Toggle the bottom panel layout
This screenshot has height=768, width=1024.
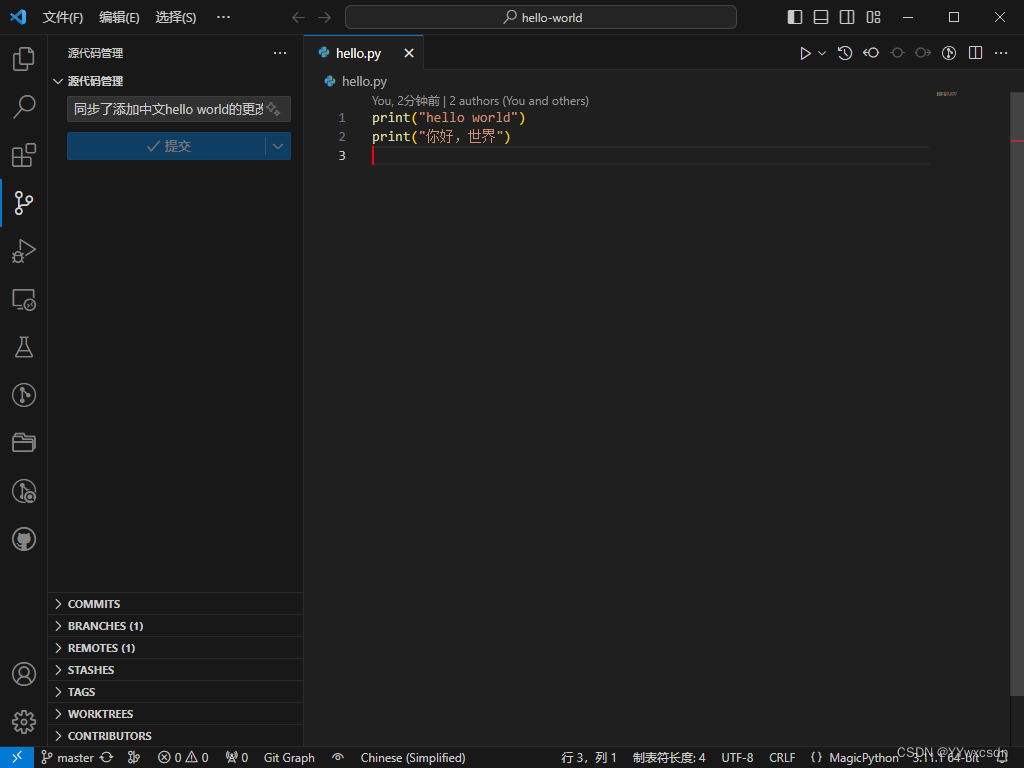pyautogui.click(x=821, y=18)
